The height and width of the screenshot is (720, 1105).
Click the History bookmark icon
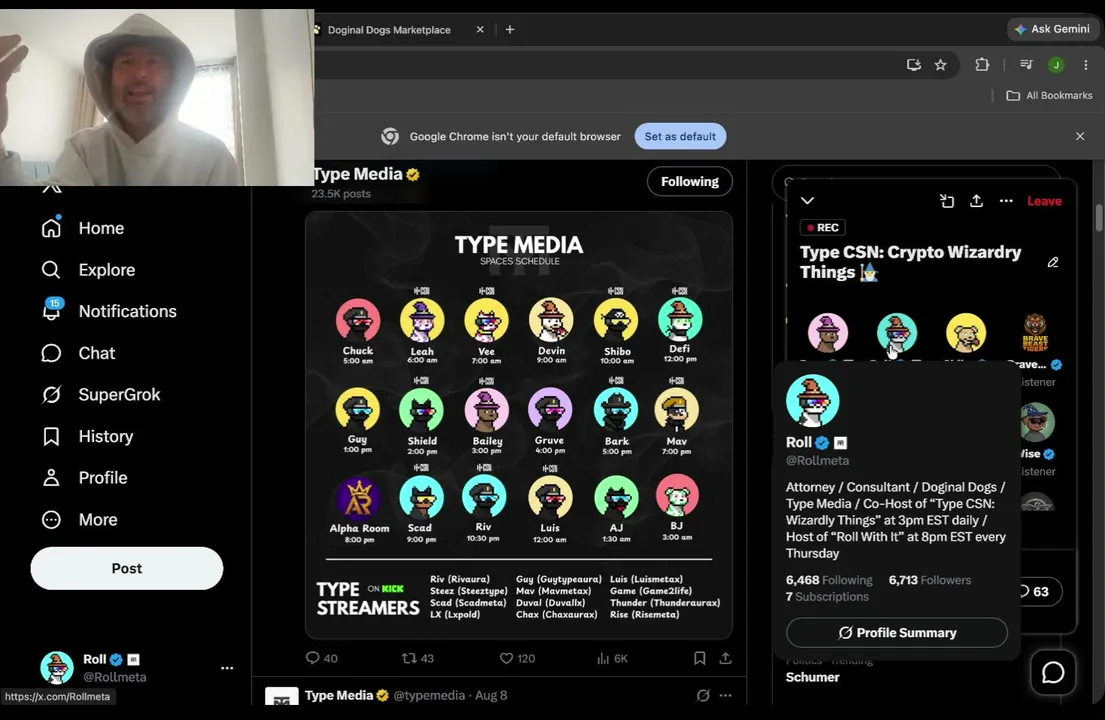point(51,436)
